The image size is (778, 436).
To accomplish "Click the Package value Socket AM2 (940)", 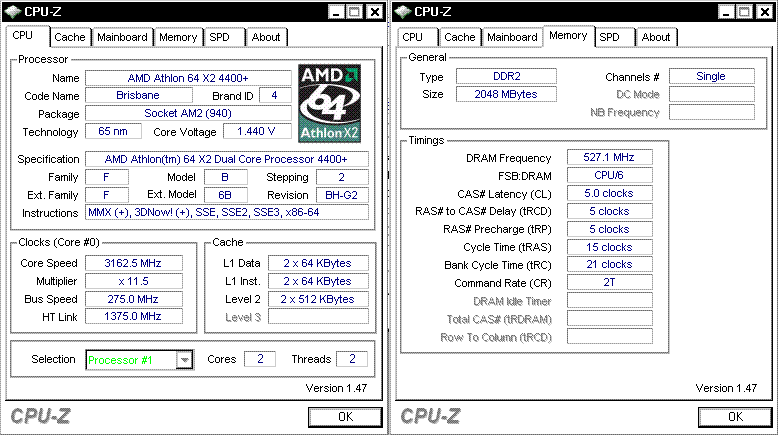I will (188, 113).
